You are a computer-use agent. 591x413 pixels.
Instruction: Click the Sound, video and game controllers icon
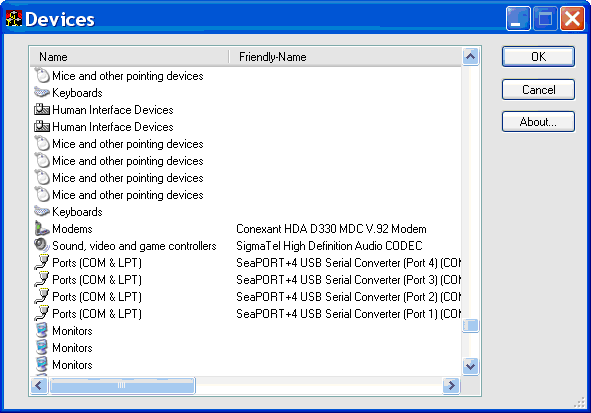(42, 246)
